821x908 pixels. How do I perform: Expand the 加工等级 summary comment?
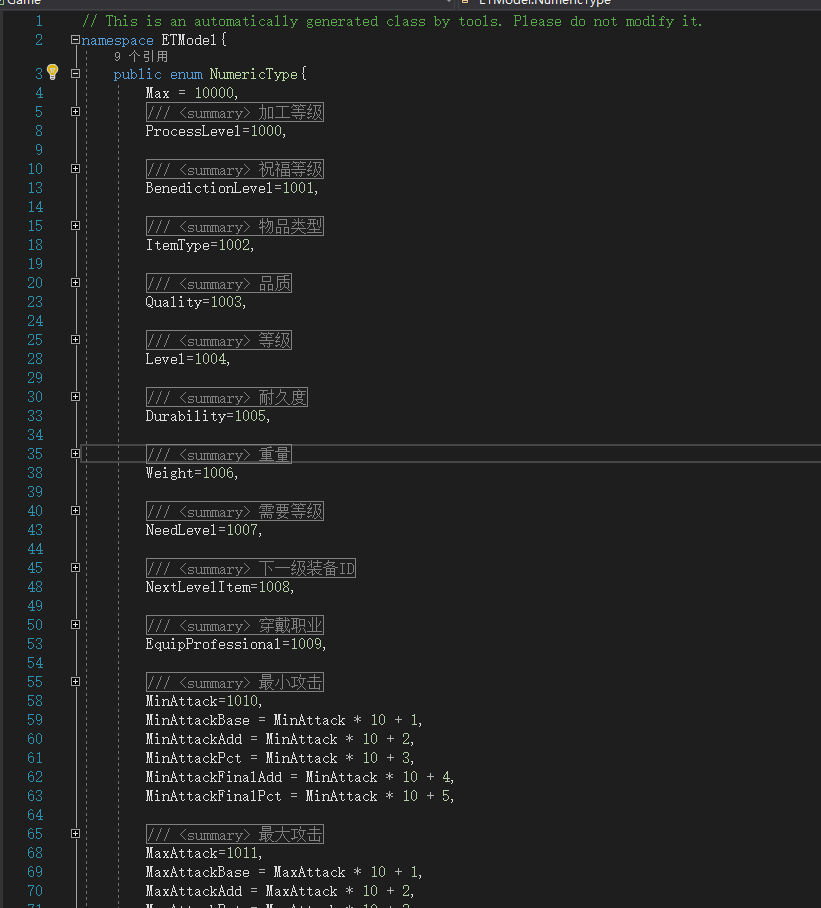pyautogui.click(x=75, y=112)
